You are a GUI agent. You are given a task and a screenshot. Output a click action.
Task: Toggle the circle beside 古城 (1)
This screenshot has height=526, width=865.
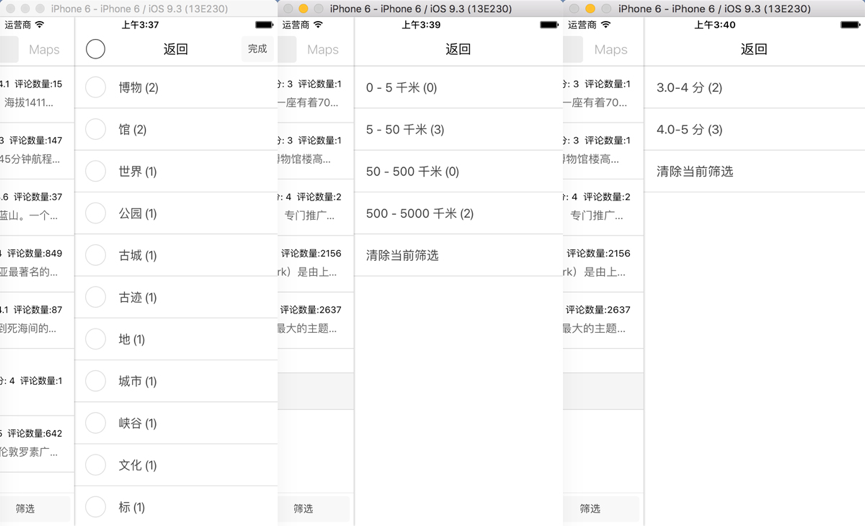click(x=96, y=255)
